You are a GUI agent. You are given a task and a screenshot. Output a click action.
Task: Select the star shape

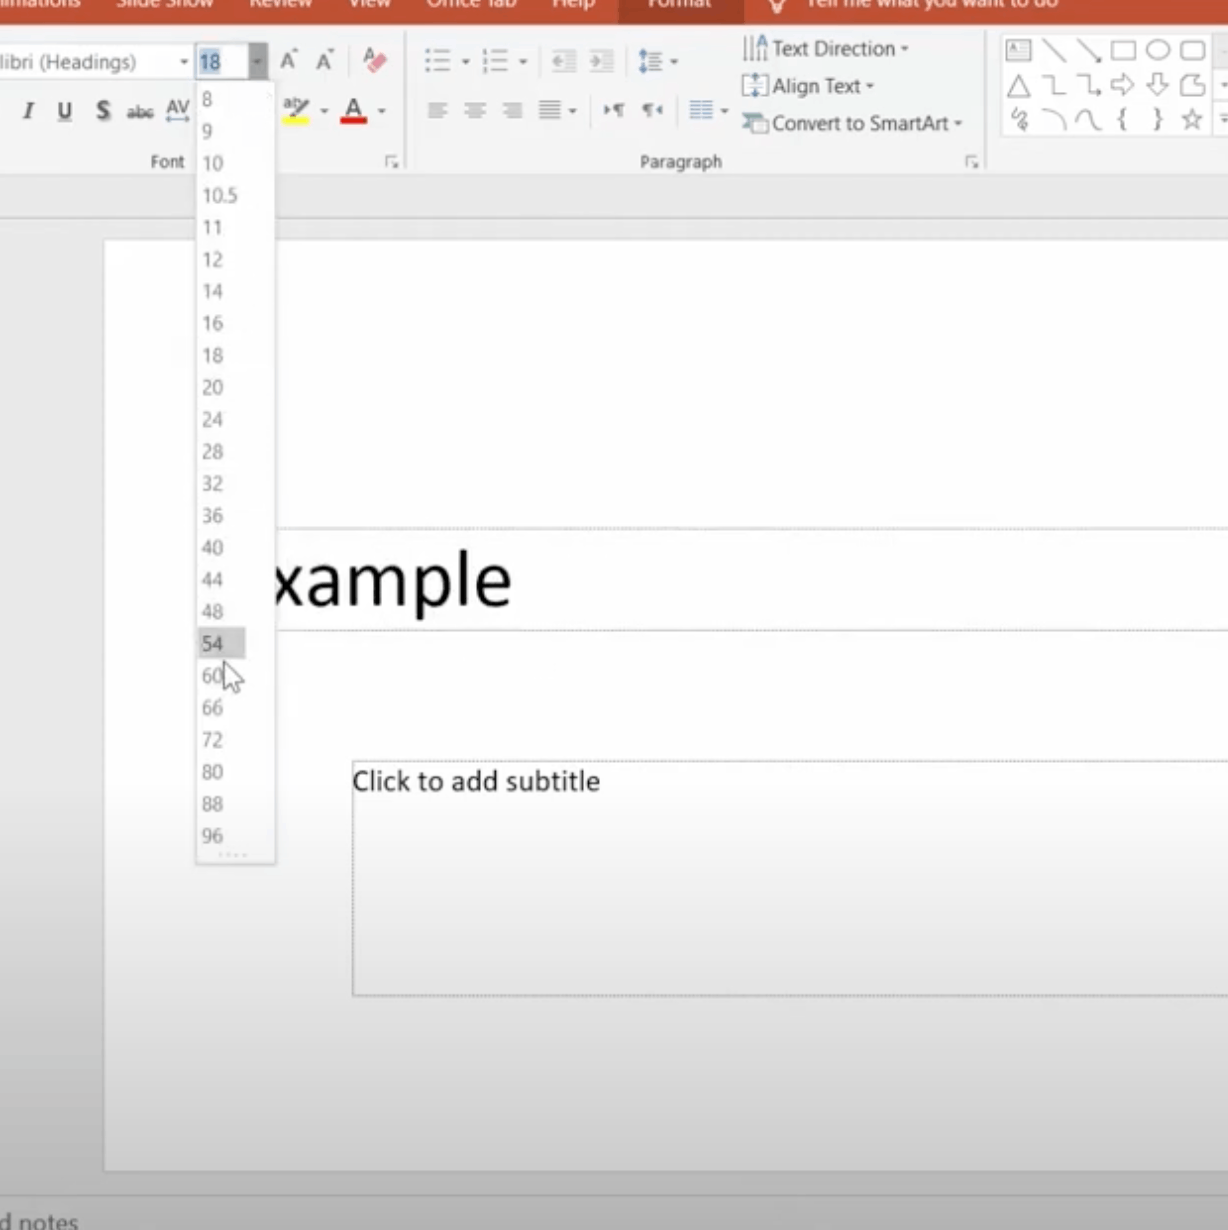pos(1192,120)
